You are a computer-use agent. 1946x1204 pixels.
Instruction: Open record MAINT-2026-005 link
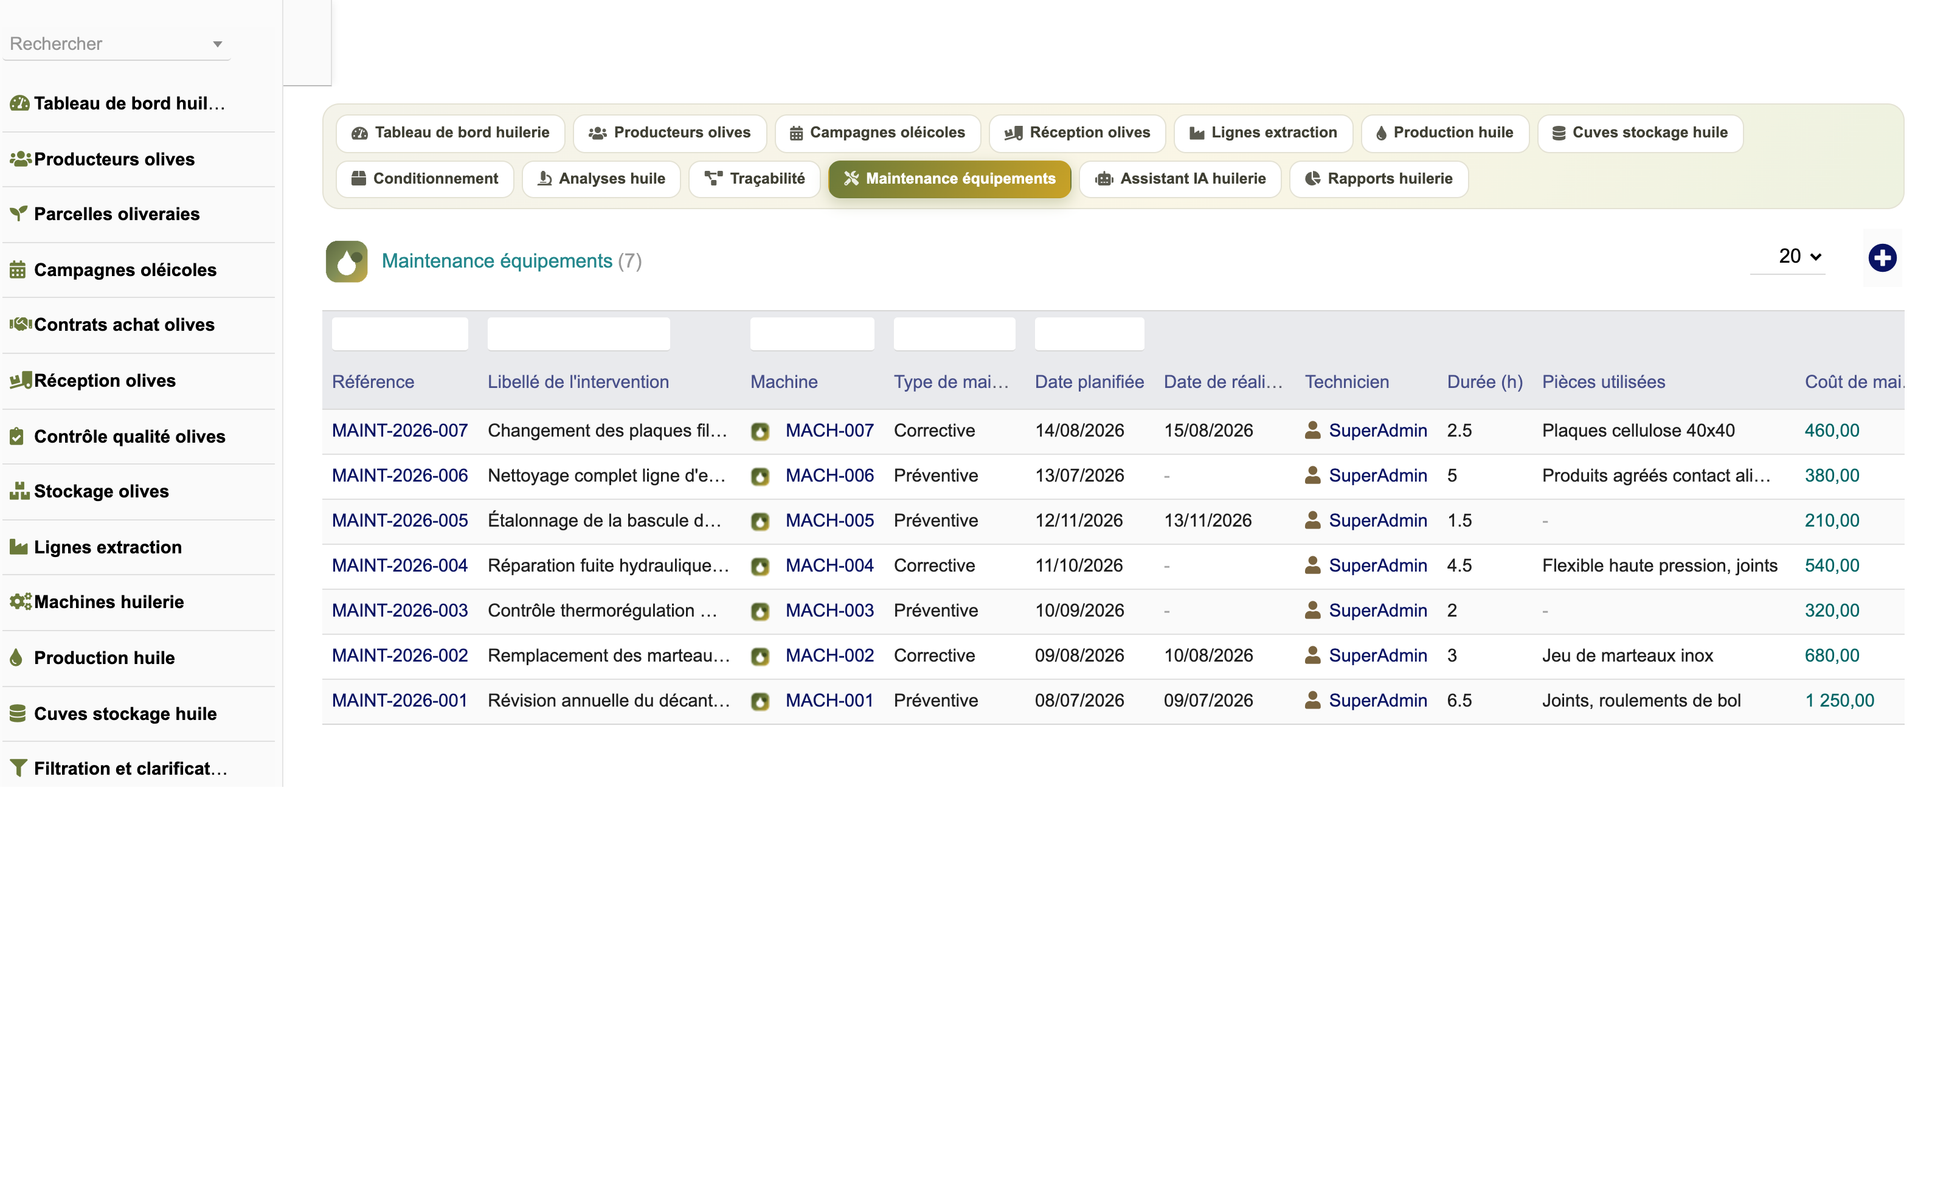click(400, 521)
